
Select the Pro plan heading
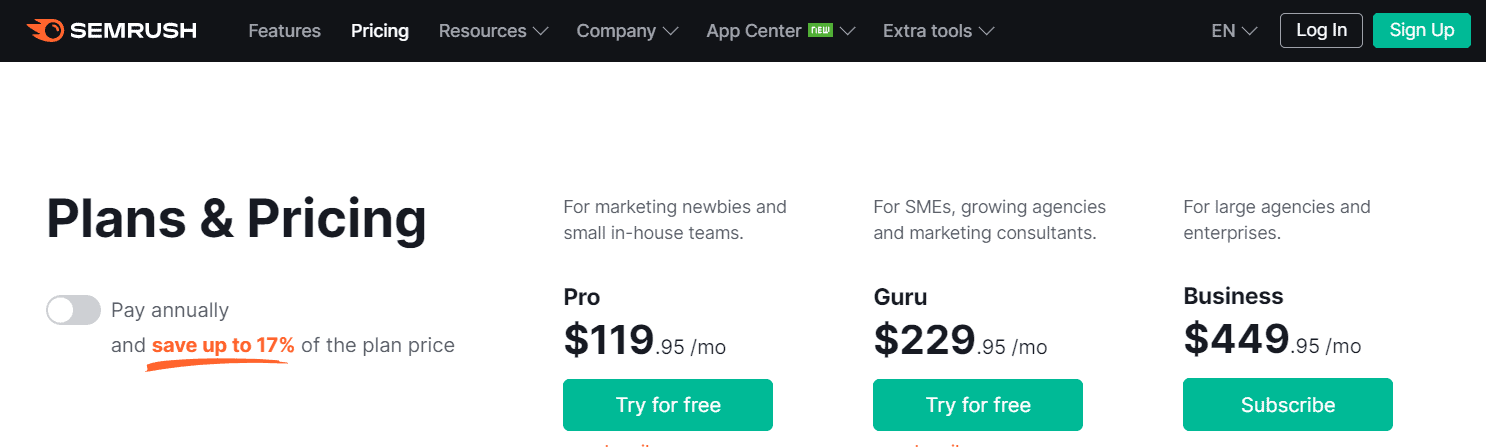(582, 297)
